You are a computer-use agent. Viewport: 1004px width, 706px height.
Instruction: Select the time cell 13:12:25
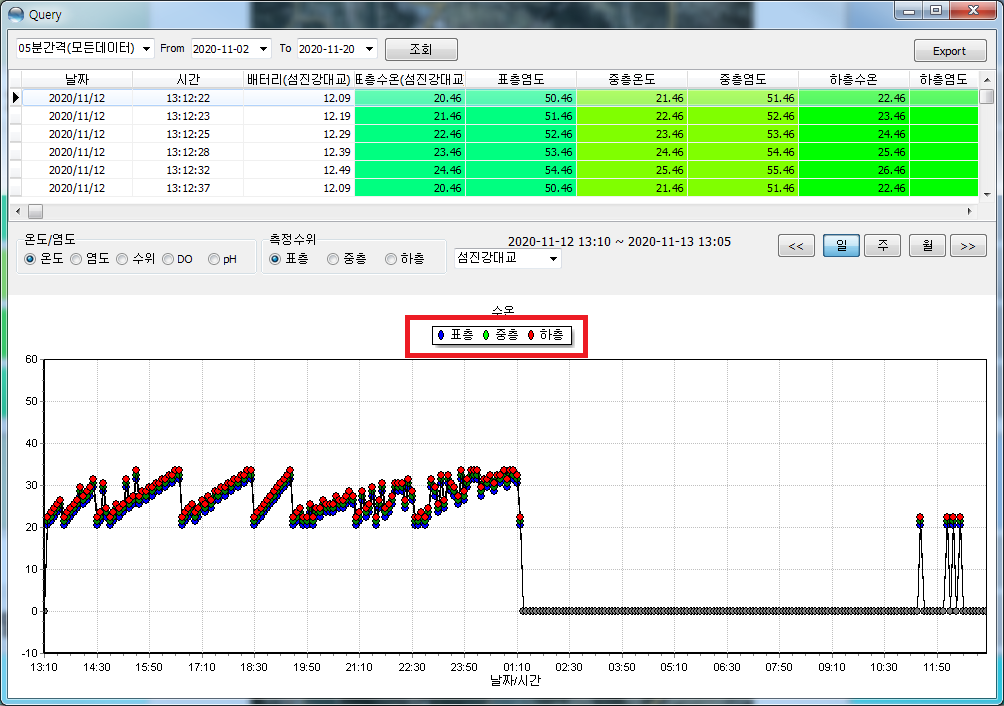[x=188, y=134]
